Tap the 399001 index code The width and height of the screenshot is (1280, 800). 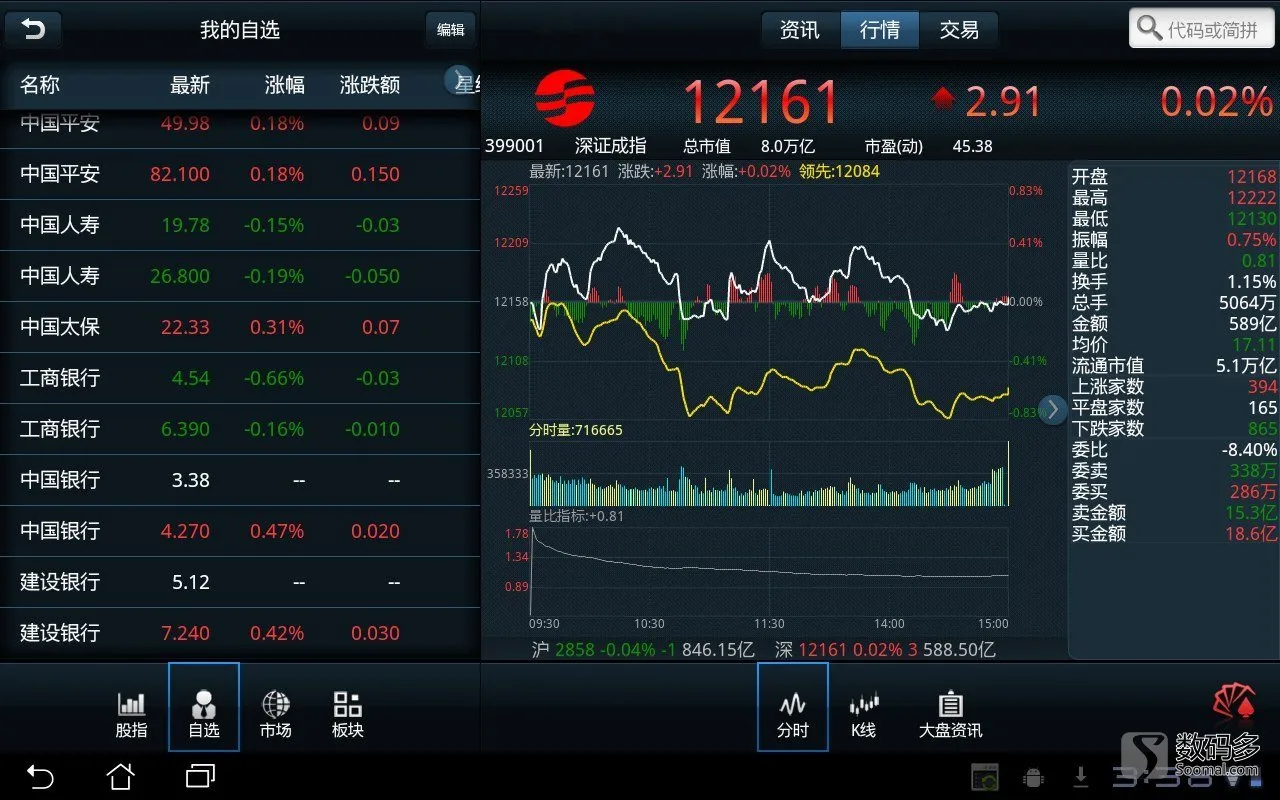[x=514, y=146]
